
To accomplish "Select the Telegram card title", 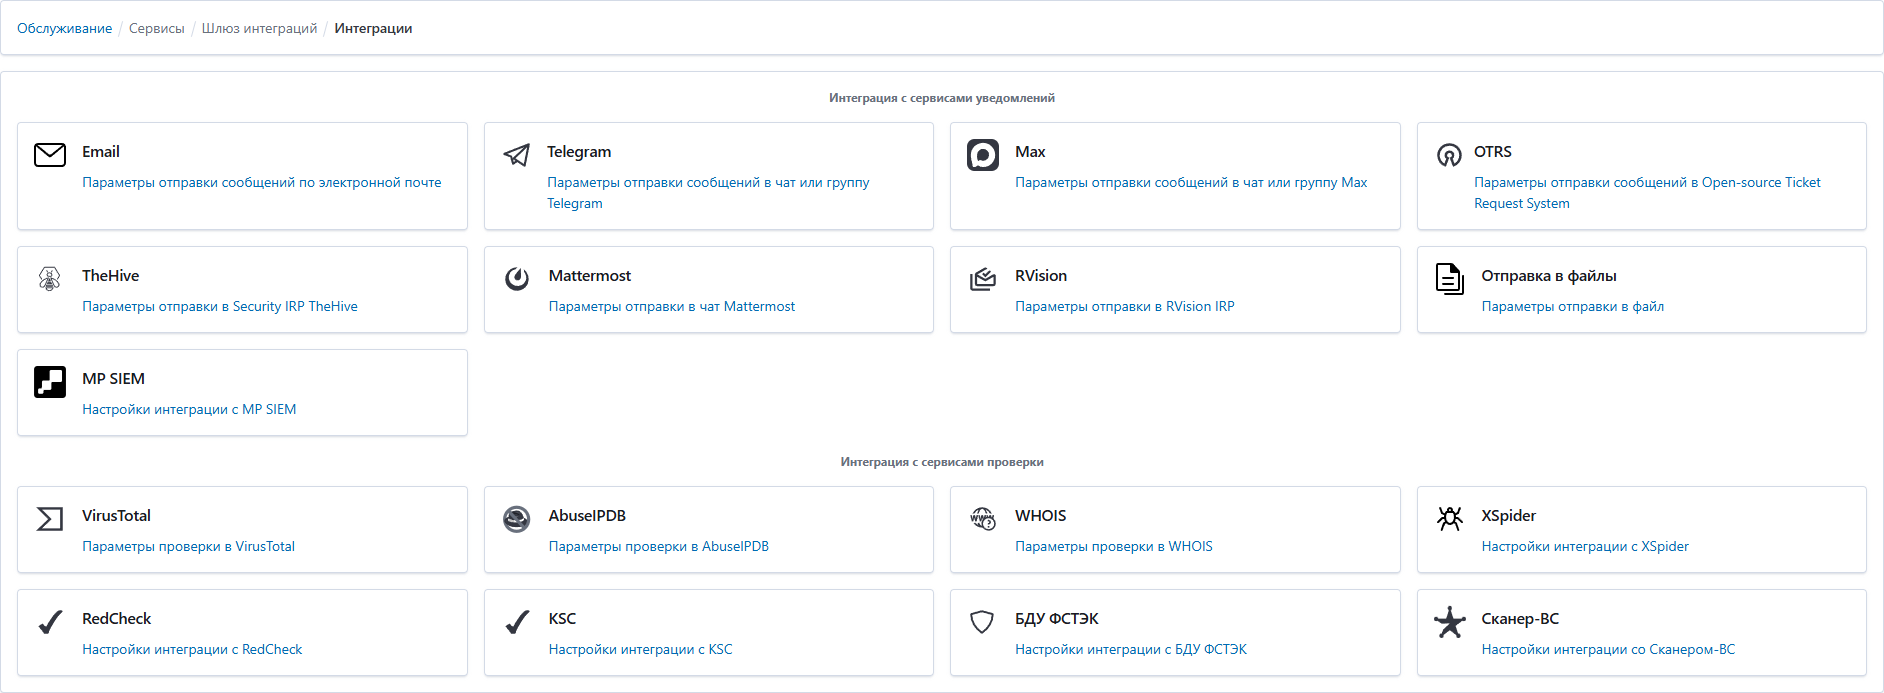I will click(x=579, y=151).
